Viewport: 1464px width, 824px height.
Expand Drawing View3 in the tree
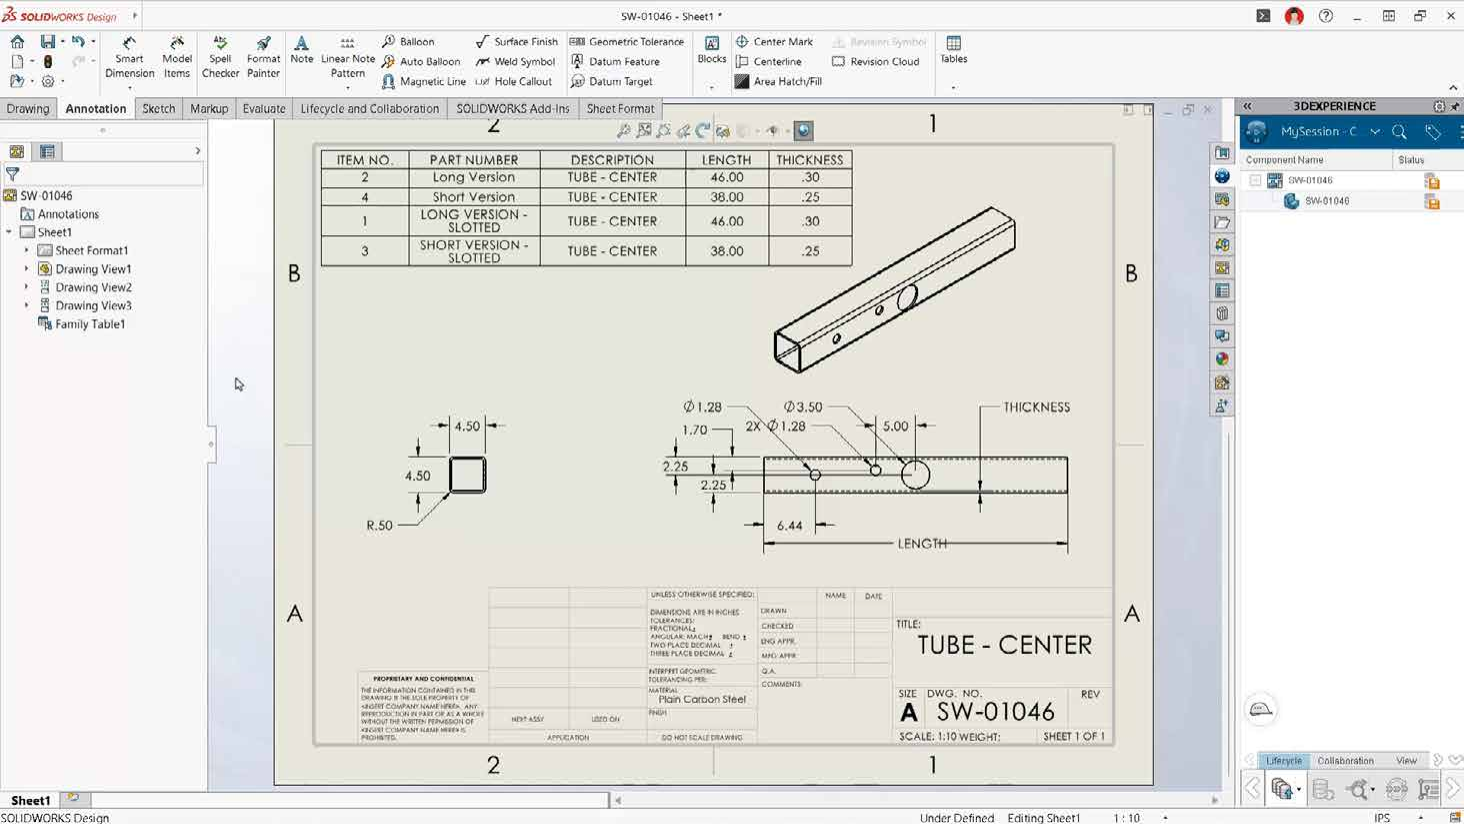(x=27, y=305)
